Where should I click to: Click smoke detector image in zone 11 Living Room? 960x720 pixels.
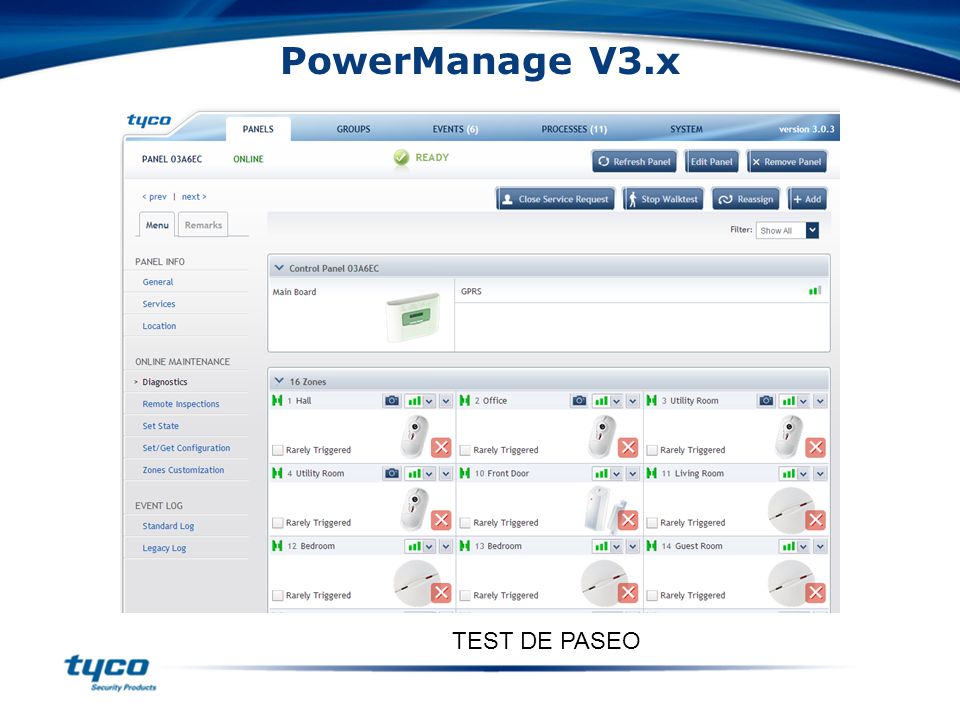coord(791,510)
